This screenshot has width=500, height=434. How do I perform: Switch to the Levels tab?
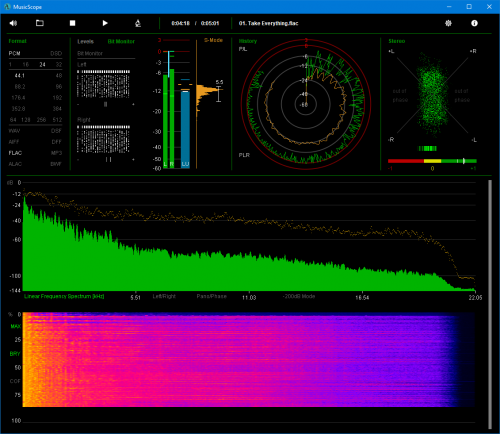[x=85, y=41]
